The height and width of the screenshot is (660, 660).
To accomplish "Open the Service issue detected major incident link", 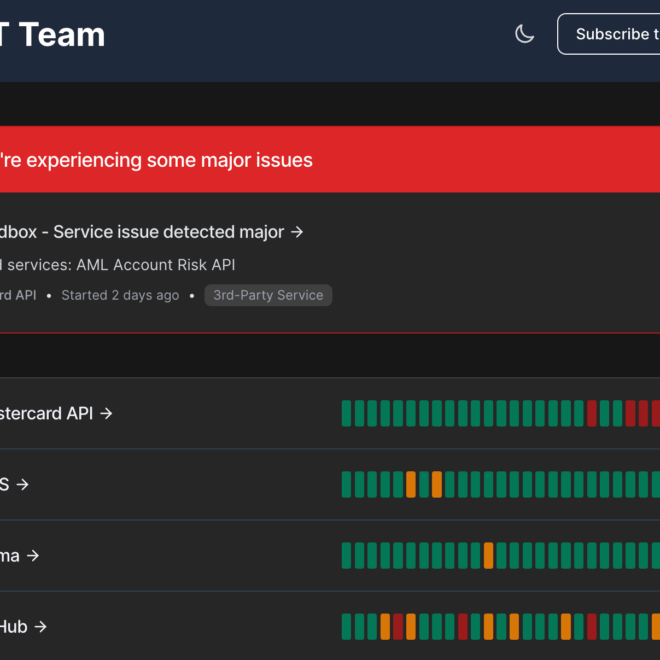I will coord(152,232).
